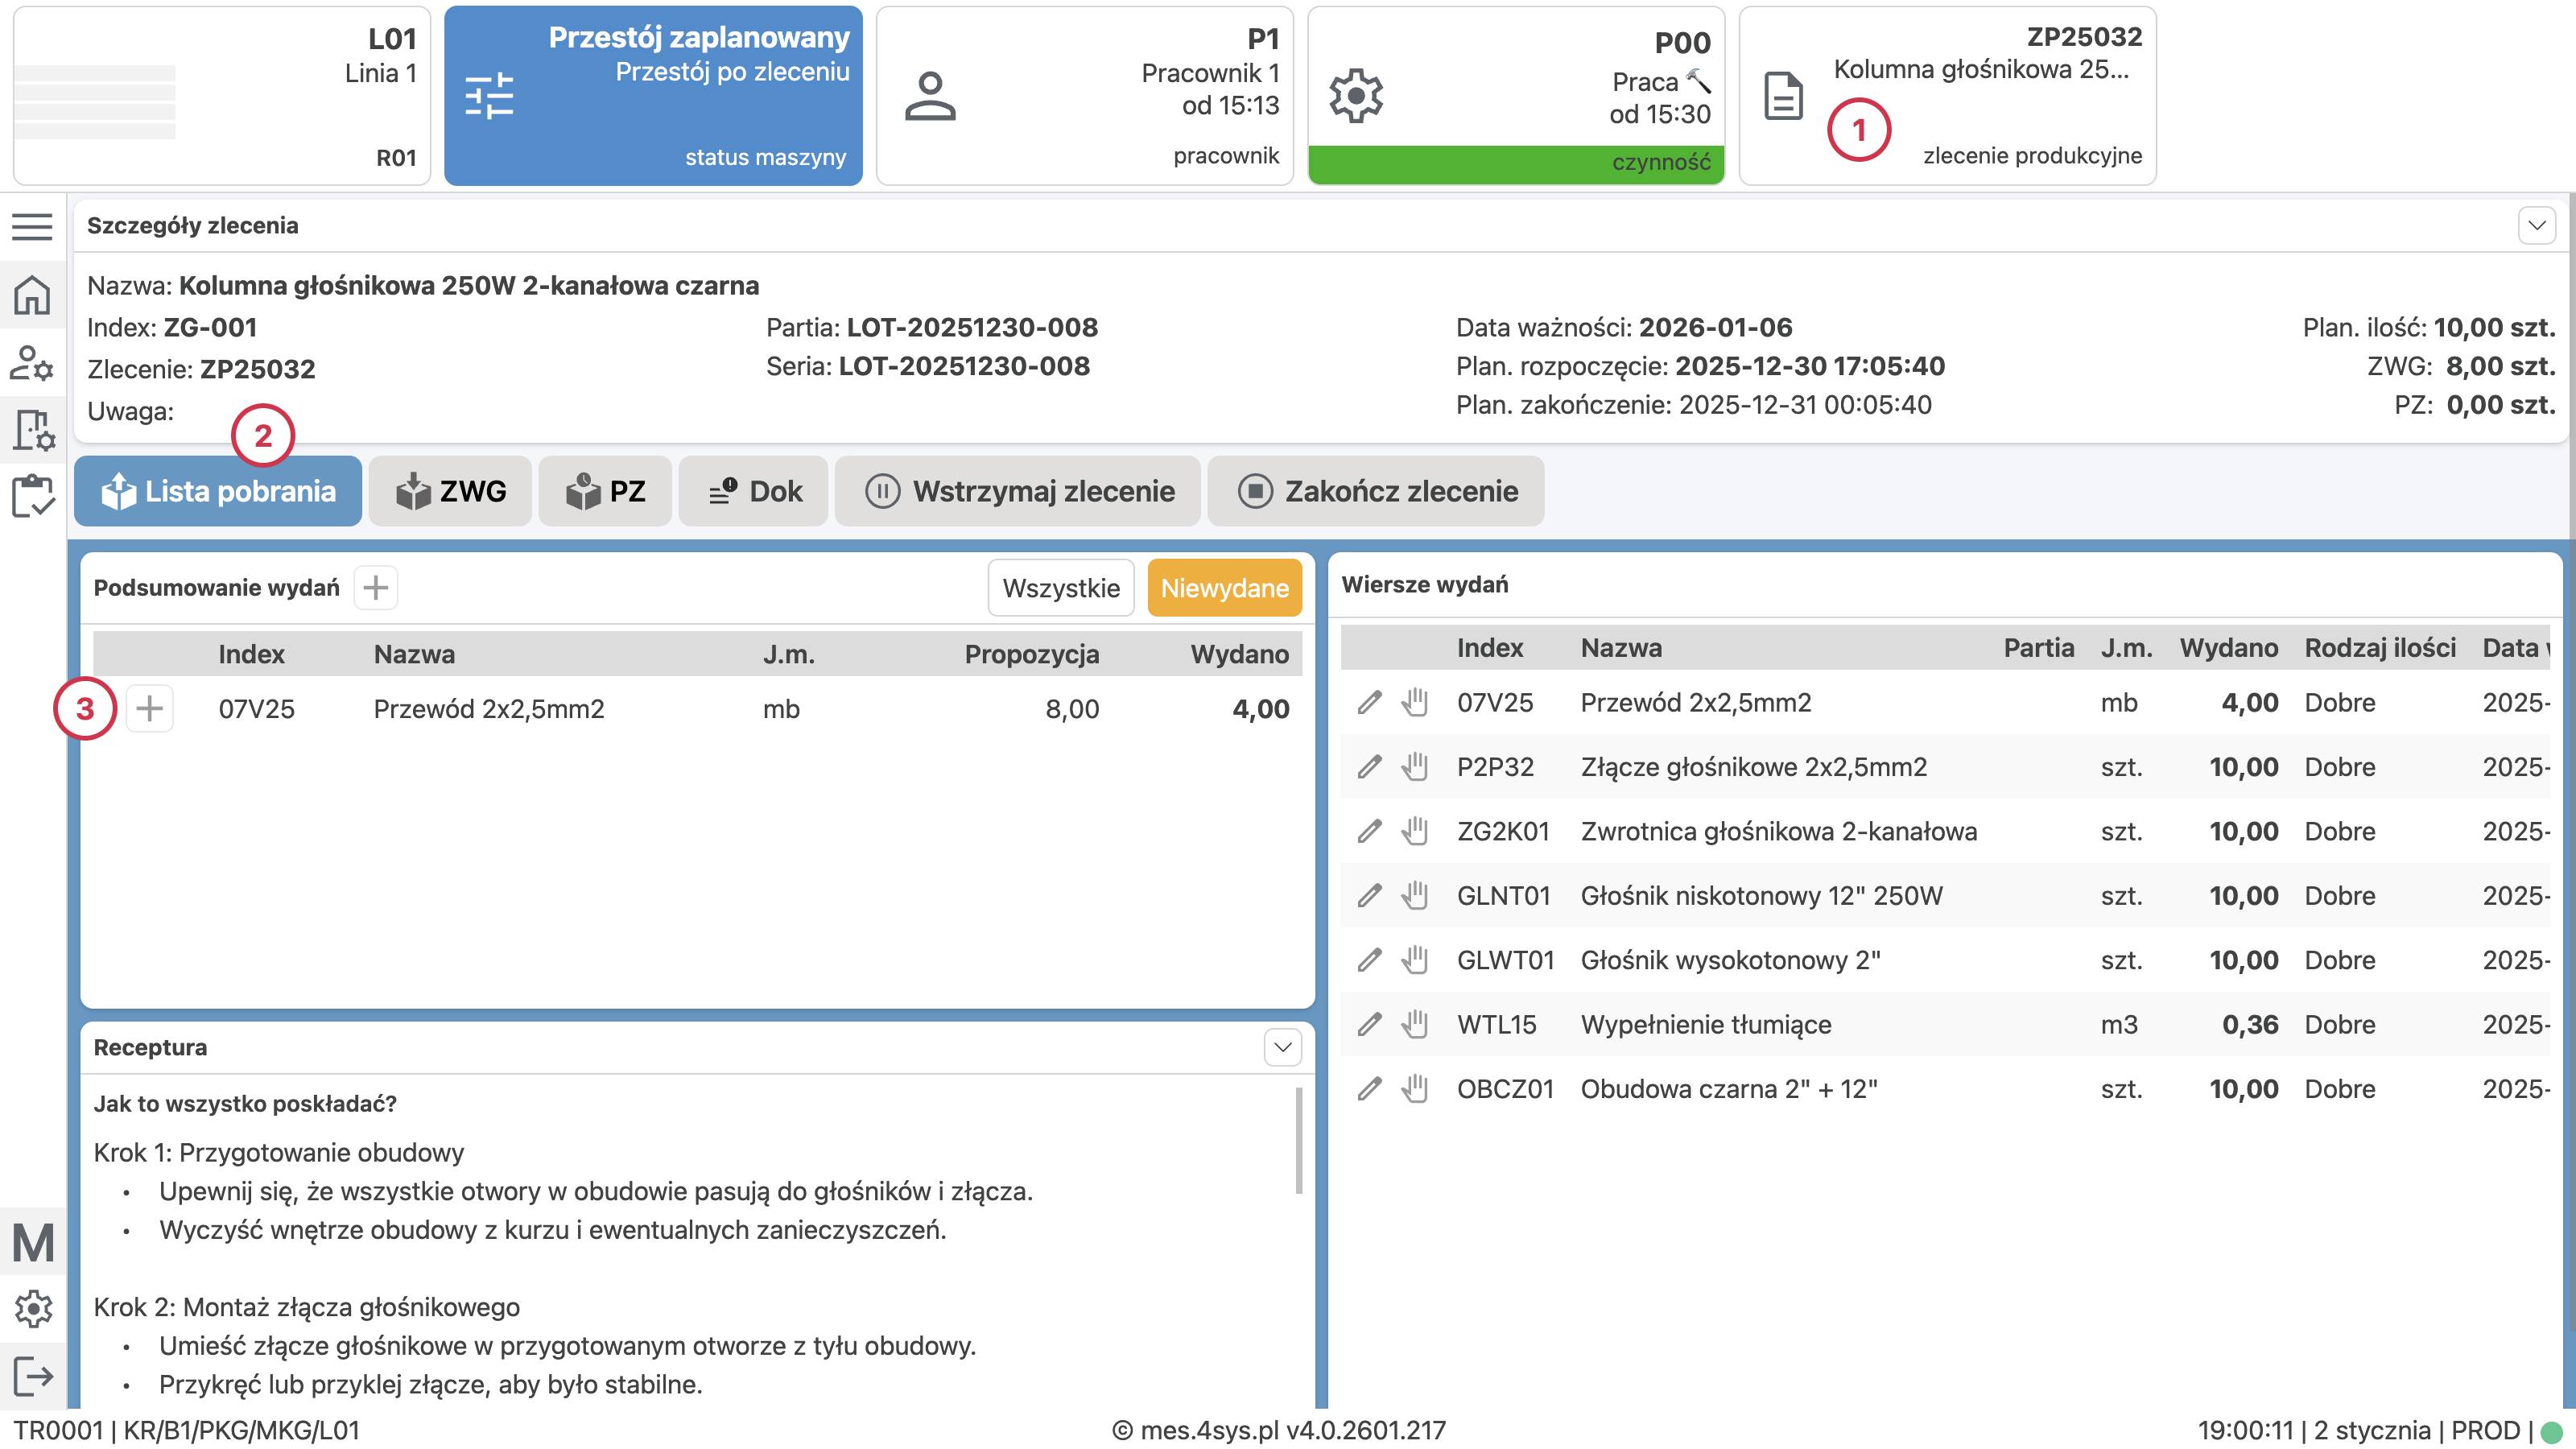Click the Wstrzymaj zlecenie button

(x=1017, y=491)
